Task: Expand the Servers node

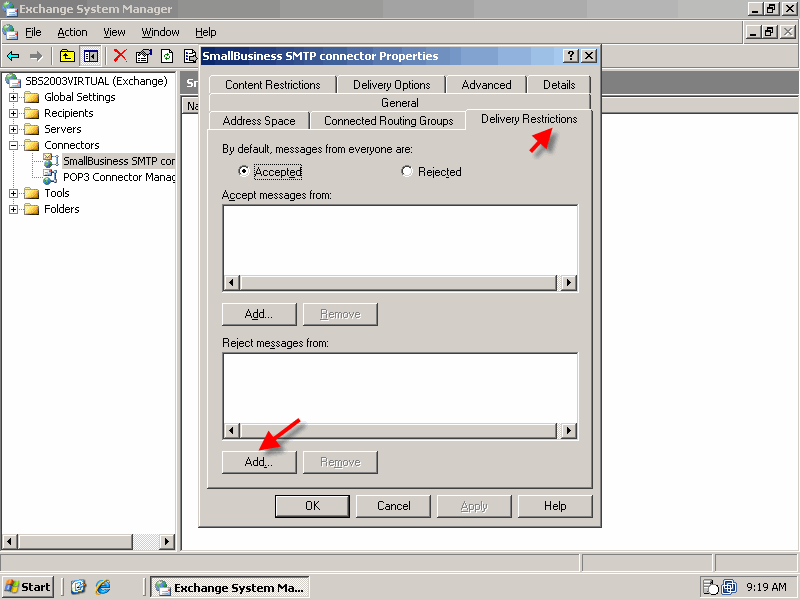Action: [14, 129]
